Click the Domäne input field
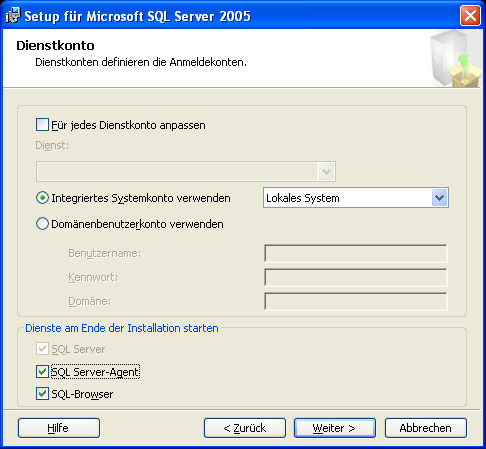Viewport: 486px width, 449px height. [x=356, y=301]
